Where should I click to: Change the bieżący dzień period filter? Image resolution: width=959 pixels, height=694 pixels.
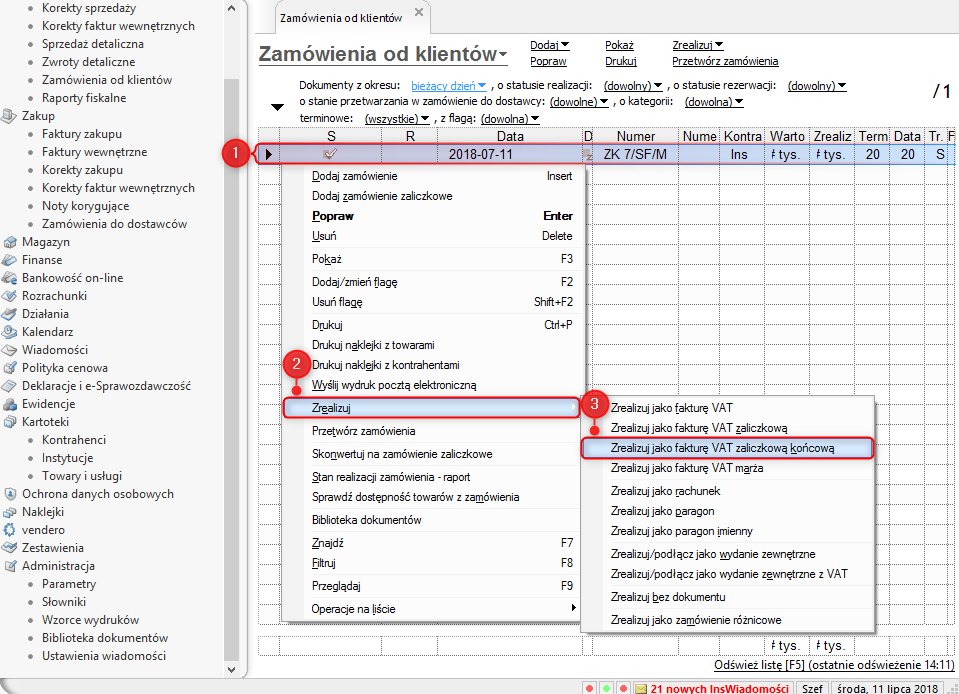[x=448, y=86]
